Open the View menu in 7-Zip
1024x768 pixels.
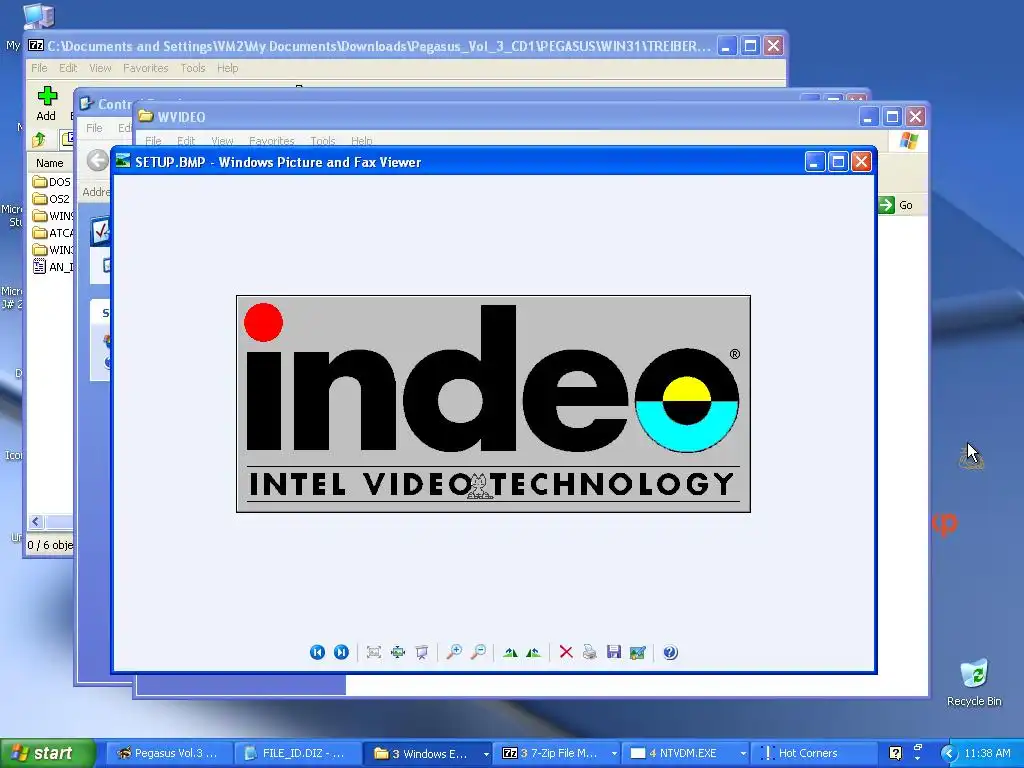click(100, 68)
